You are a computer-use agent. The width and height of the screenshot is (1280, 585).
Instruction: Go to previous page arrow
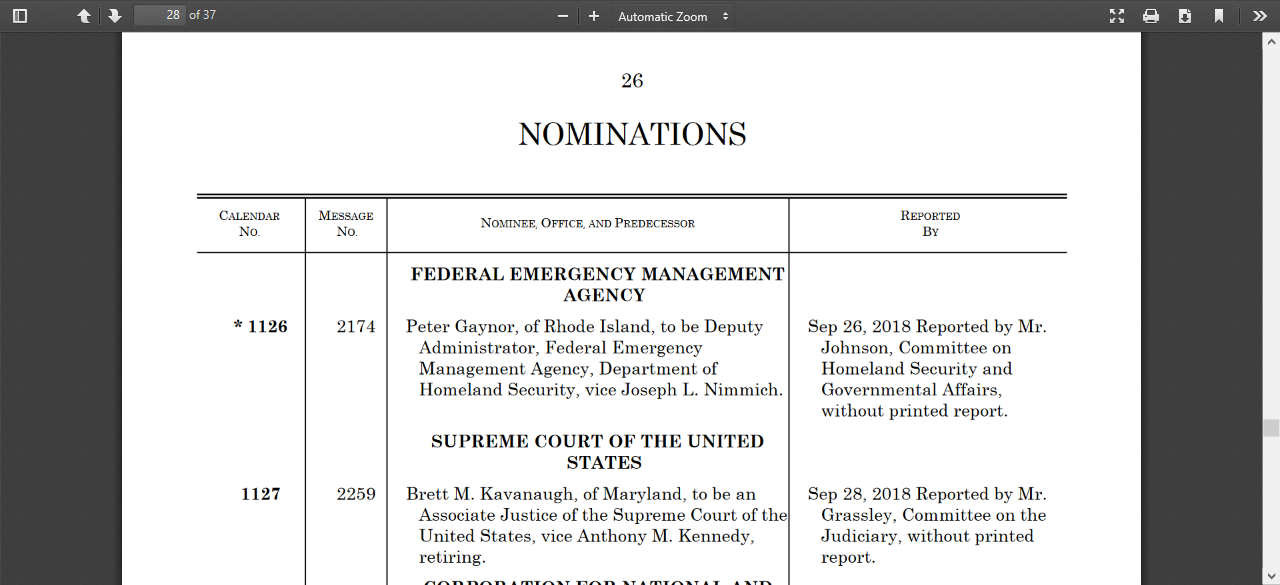[x=84, y=16]
